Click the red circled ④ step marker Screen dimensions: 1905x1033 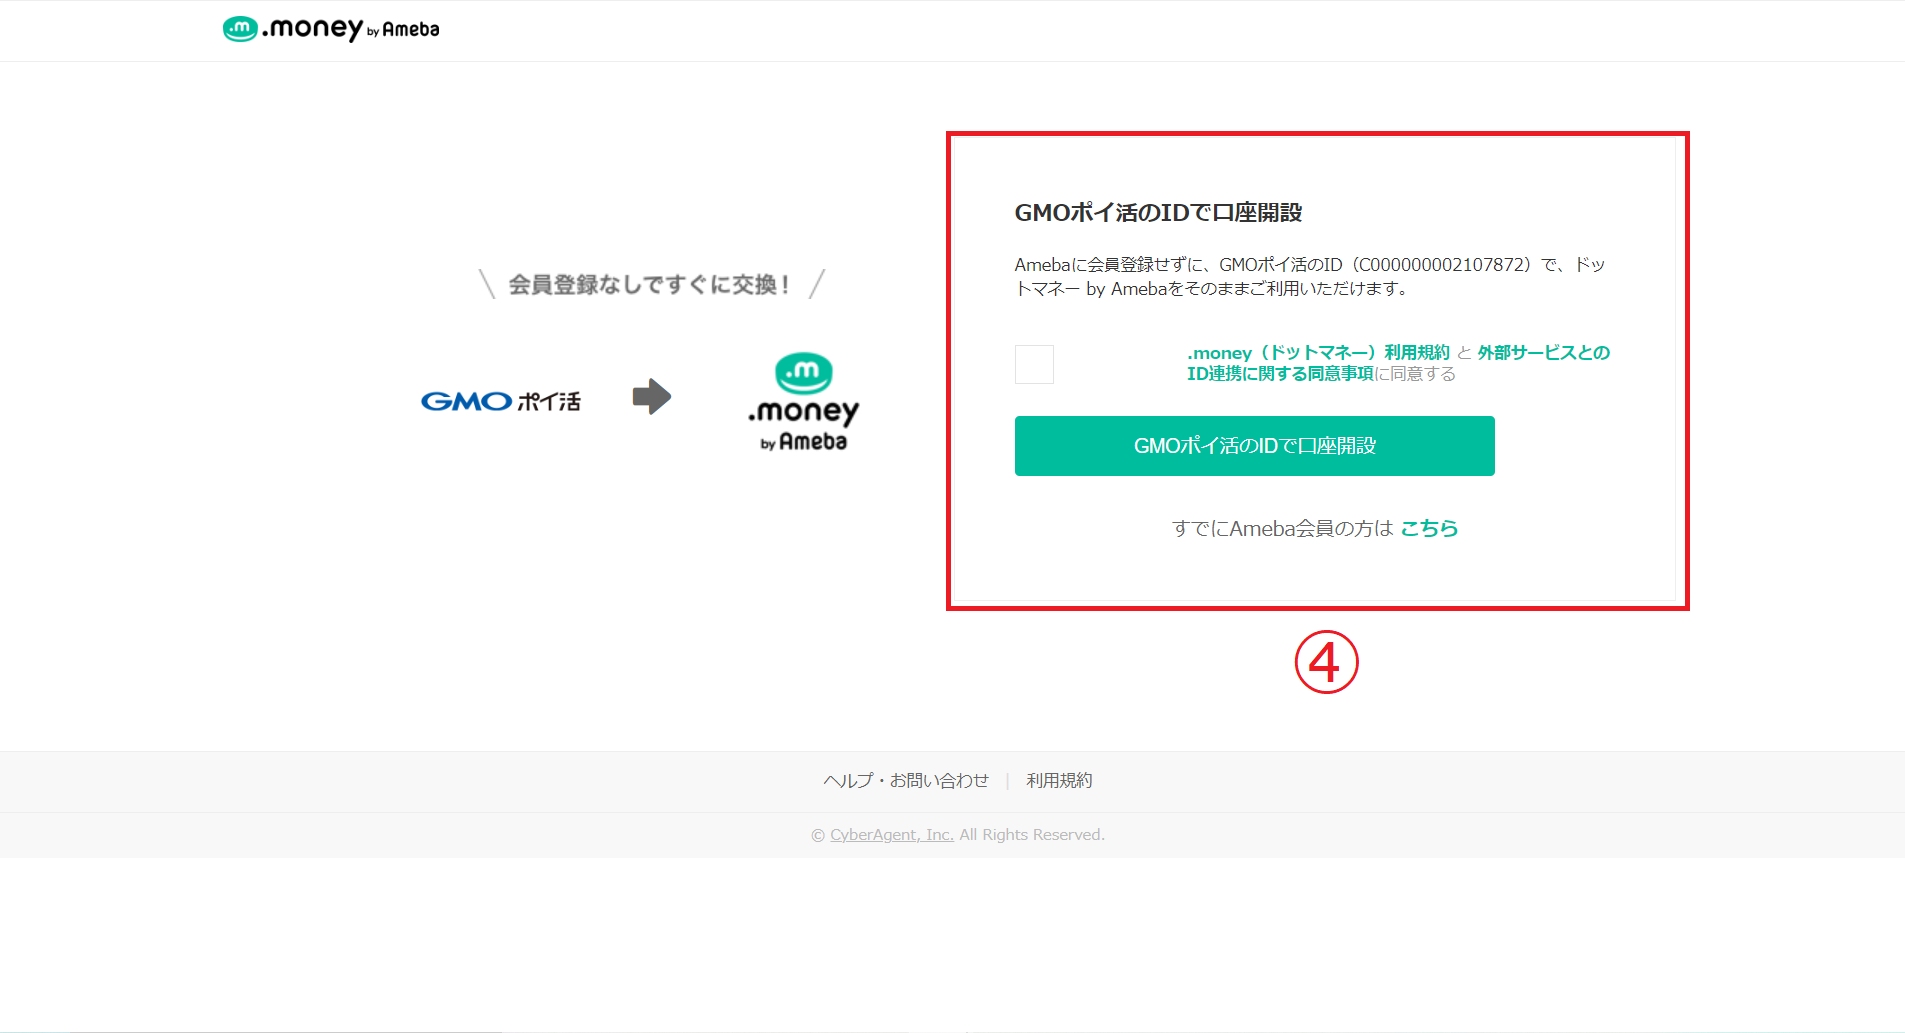point(1327,662)
